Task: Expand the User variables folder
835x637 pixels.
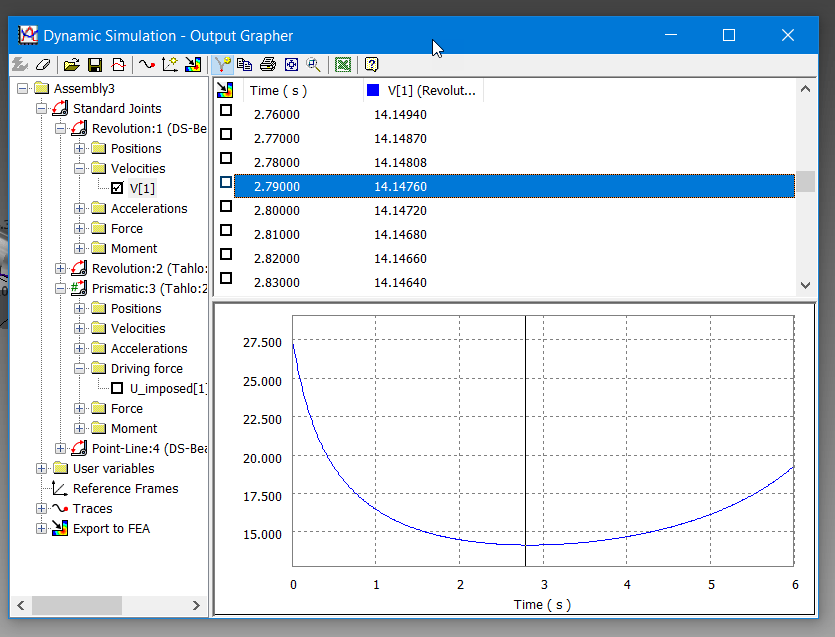Action: click(42, 469)
